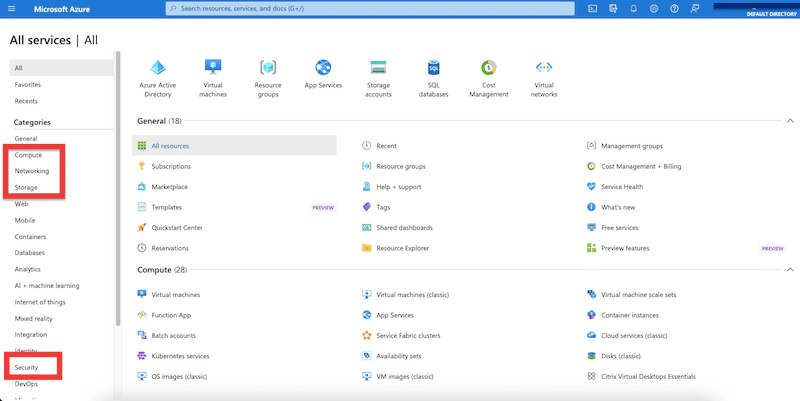Click the Subscriptions key icon
This screenshot has width=800, height=401.
(142, 166)
